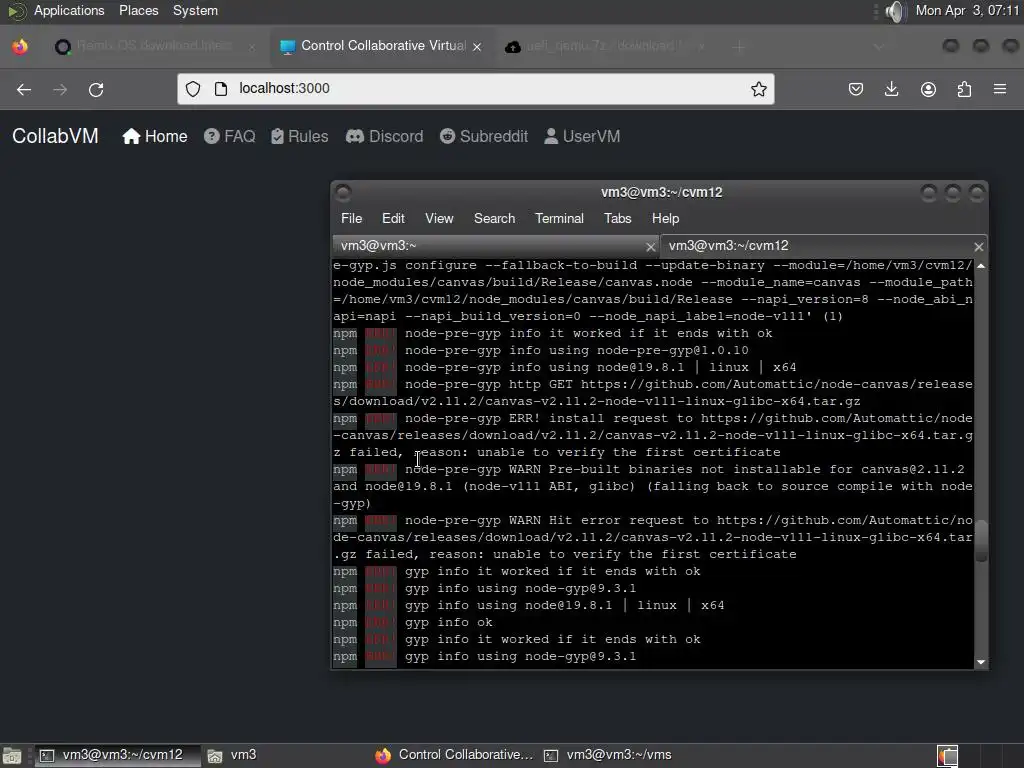1024x768 pixels.
Task: Open a new browser tab with plus
Action: click(x=739, y=46)
